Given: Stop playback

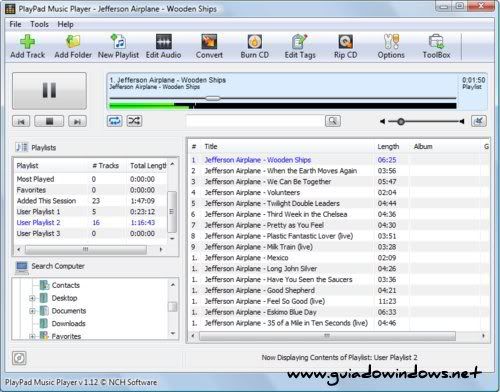Looking at the screenshot, I should click(49, 121).
